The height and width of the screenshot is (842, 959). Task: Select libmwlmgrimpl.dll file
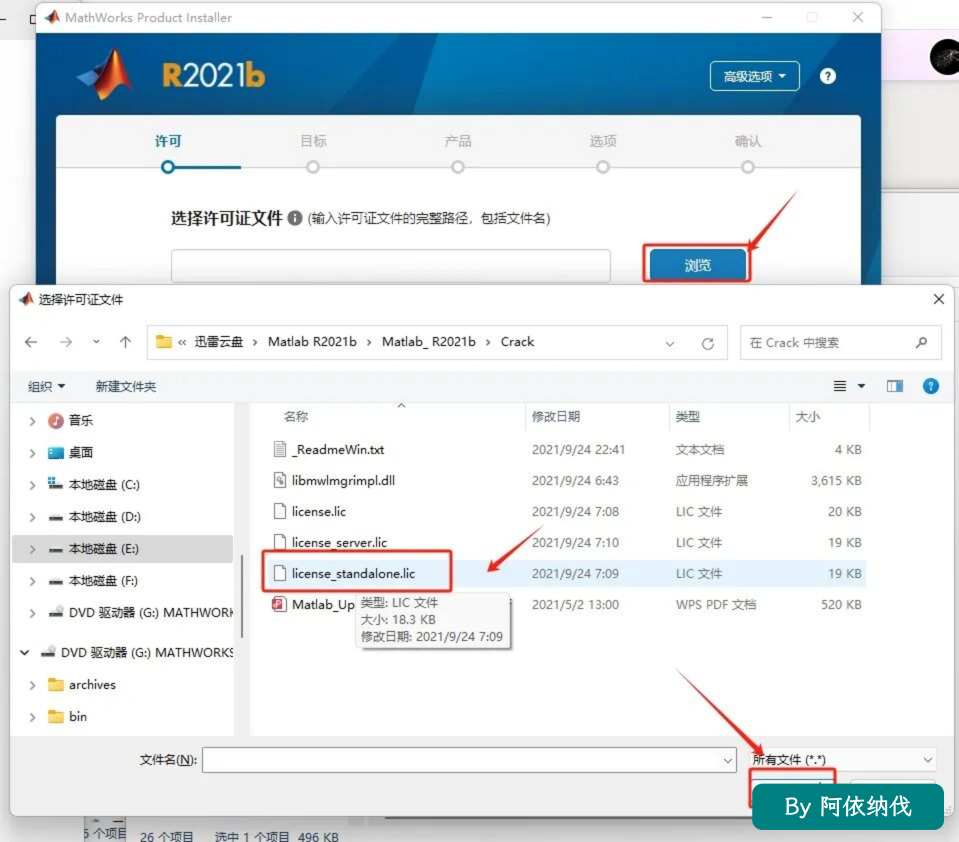click(x=343, y=481)
